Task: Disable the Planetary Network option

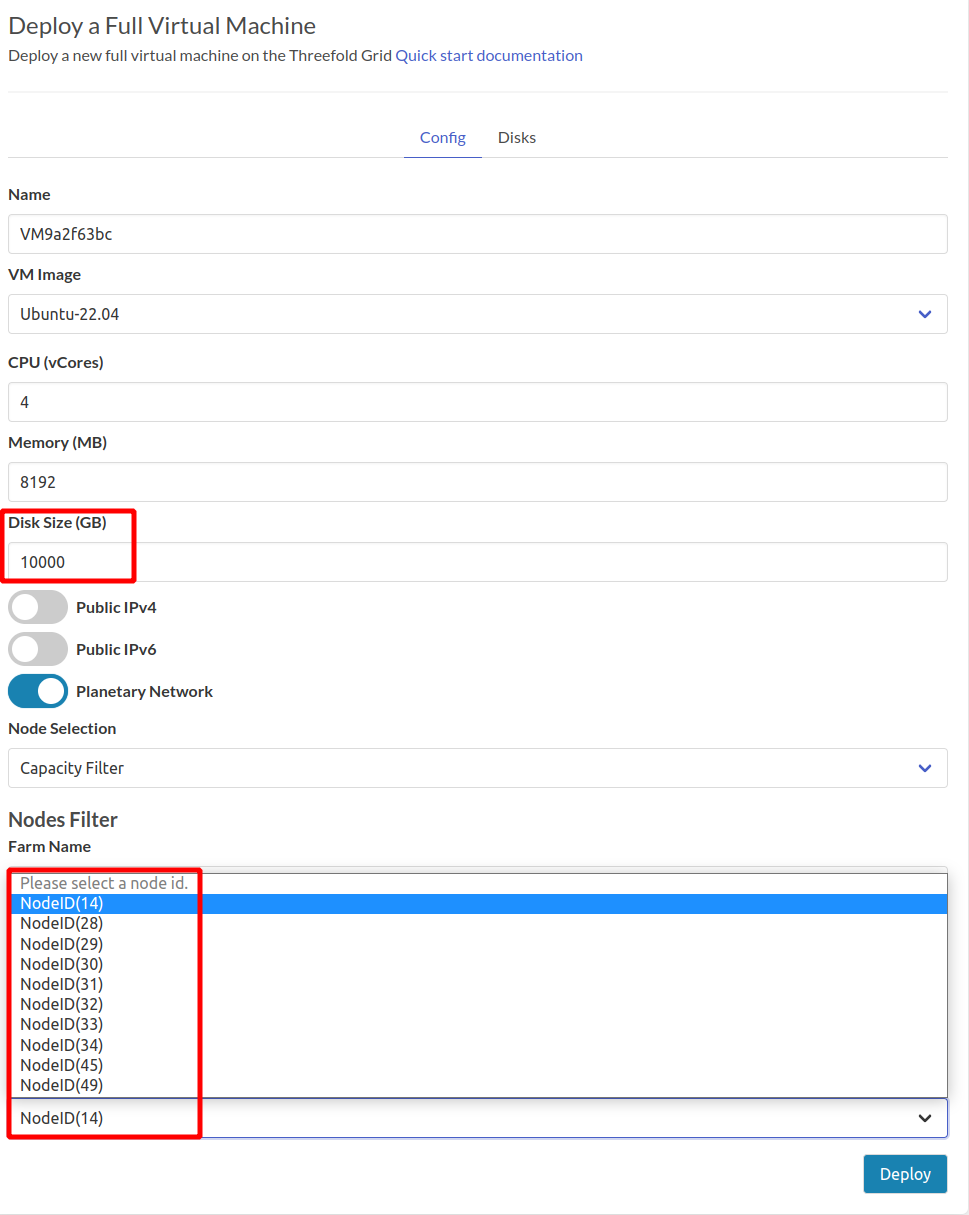Action: coord(37,691)
